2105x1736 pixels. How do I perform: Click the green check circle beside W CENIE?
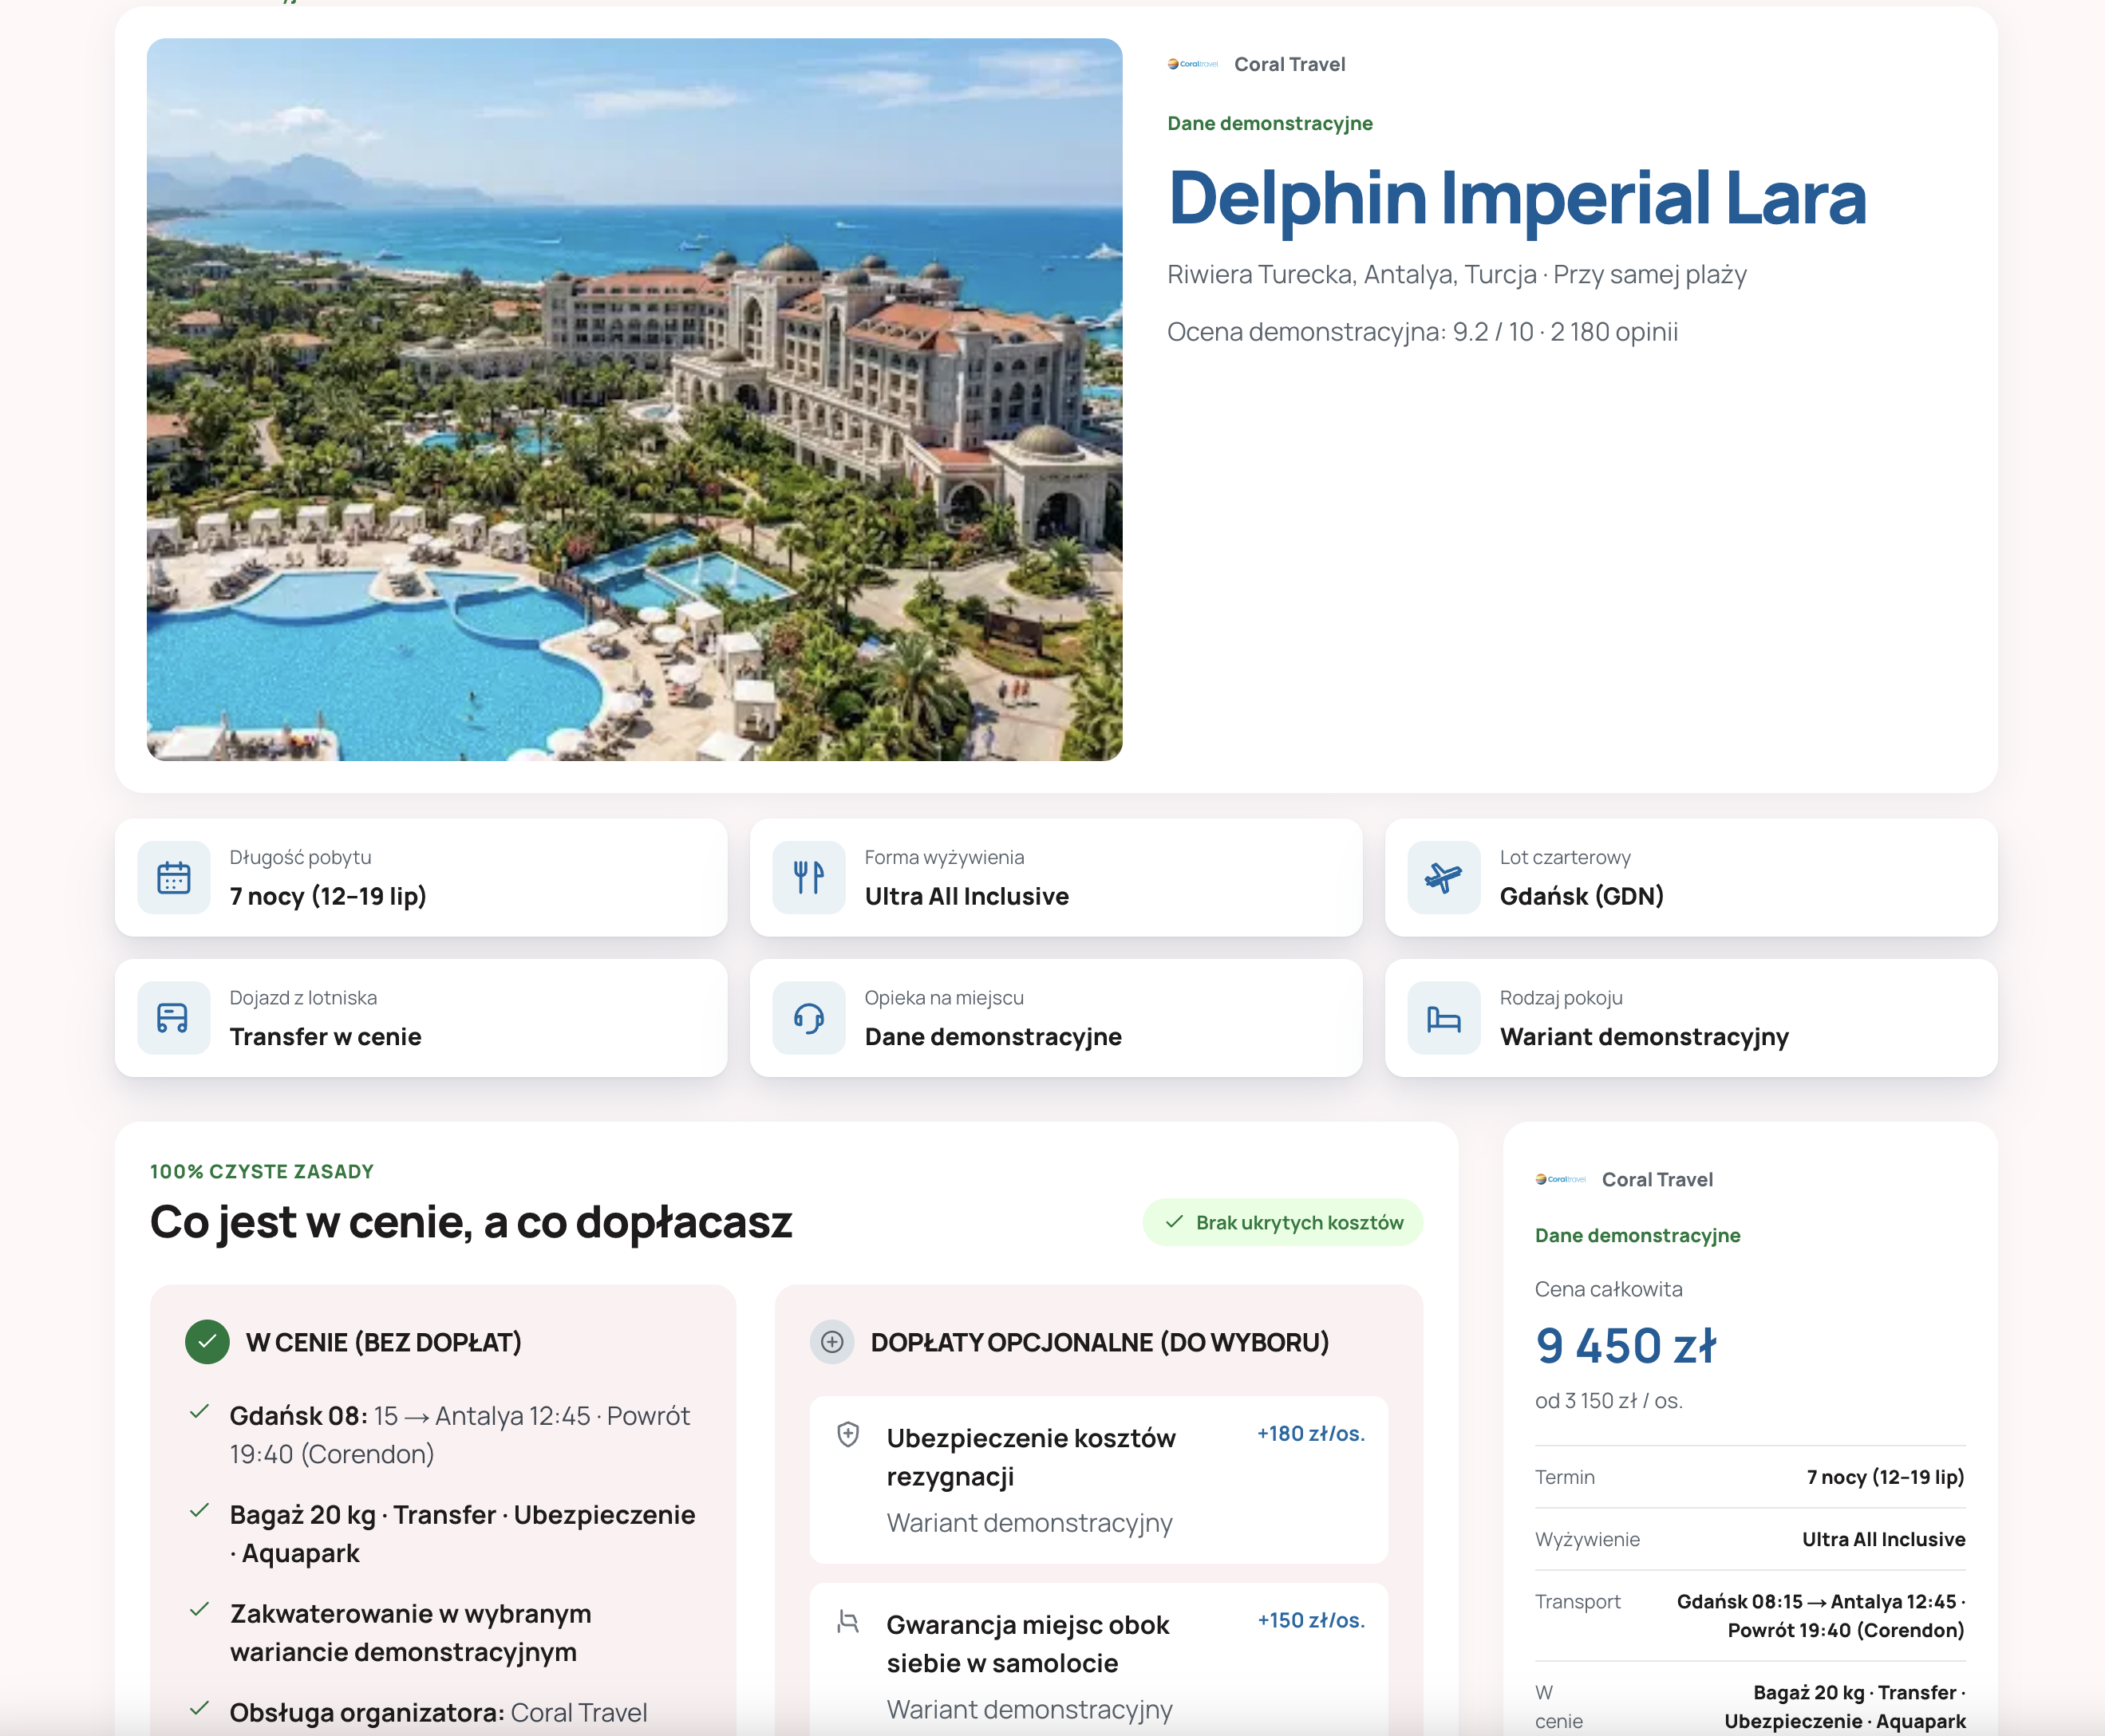tap(207, 1342)
